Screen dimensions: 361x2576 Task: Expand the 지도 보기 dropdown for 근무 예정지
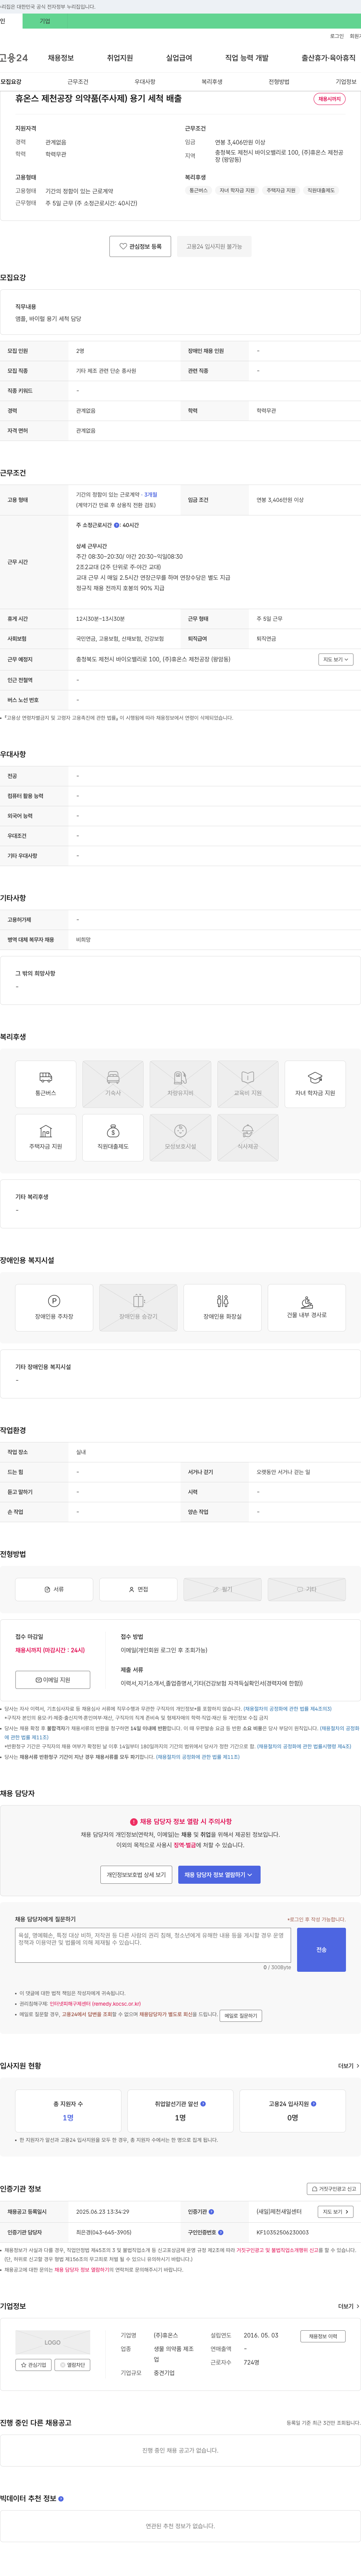[336, 660]
